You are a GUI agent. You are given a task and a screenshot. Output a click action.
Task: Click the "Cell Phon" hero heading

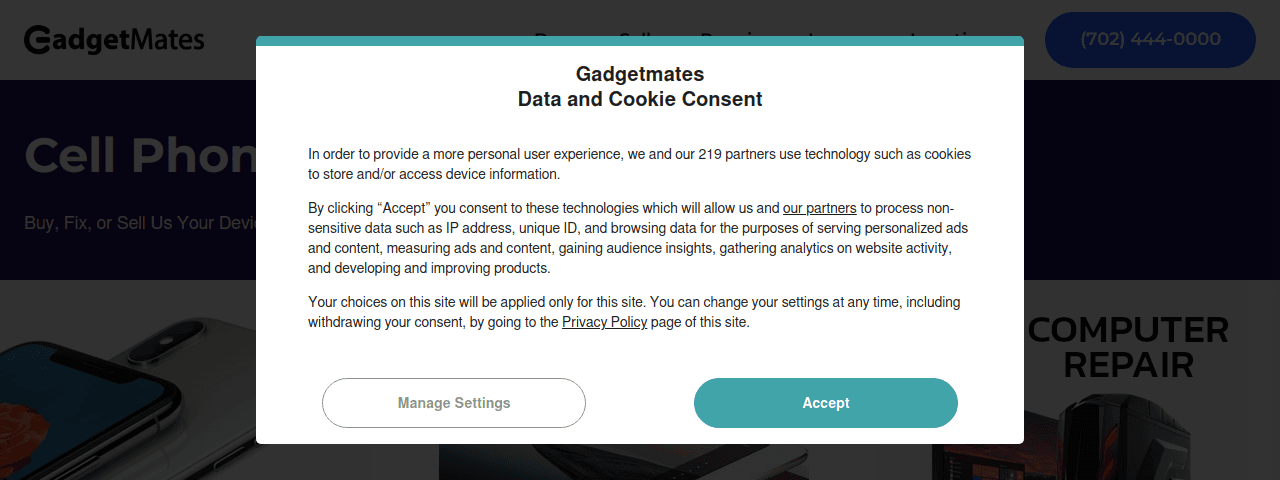[x=140, y=155]
